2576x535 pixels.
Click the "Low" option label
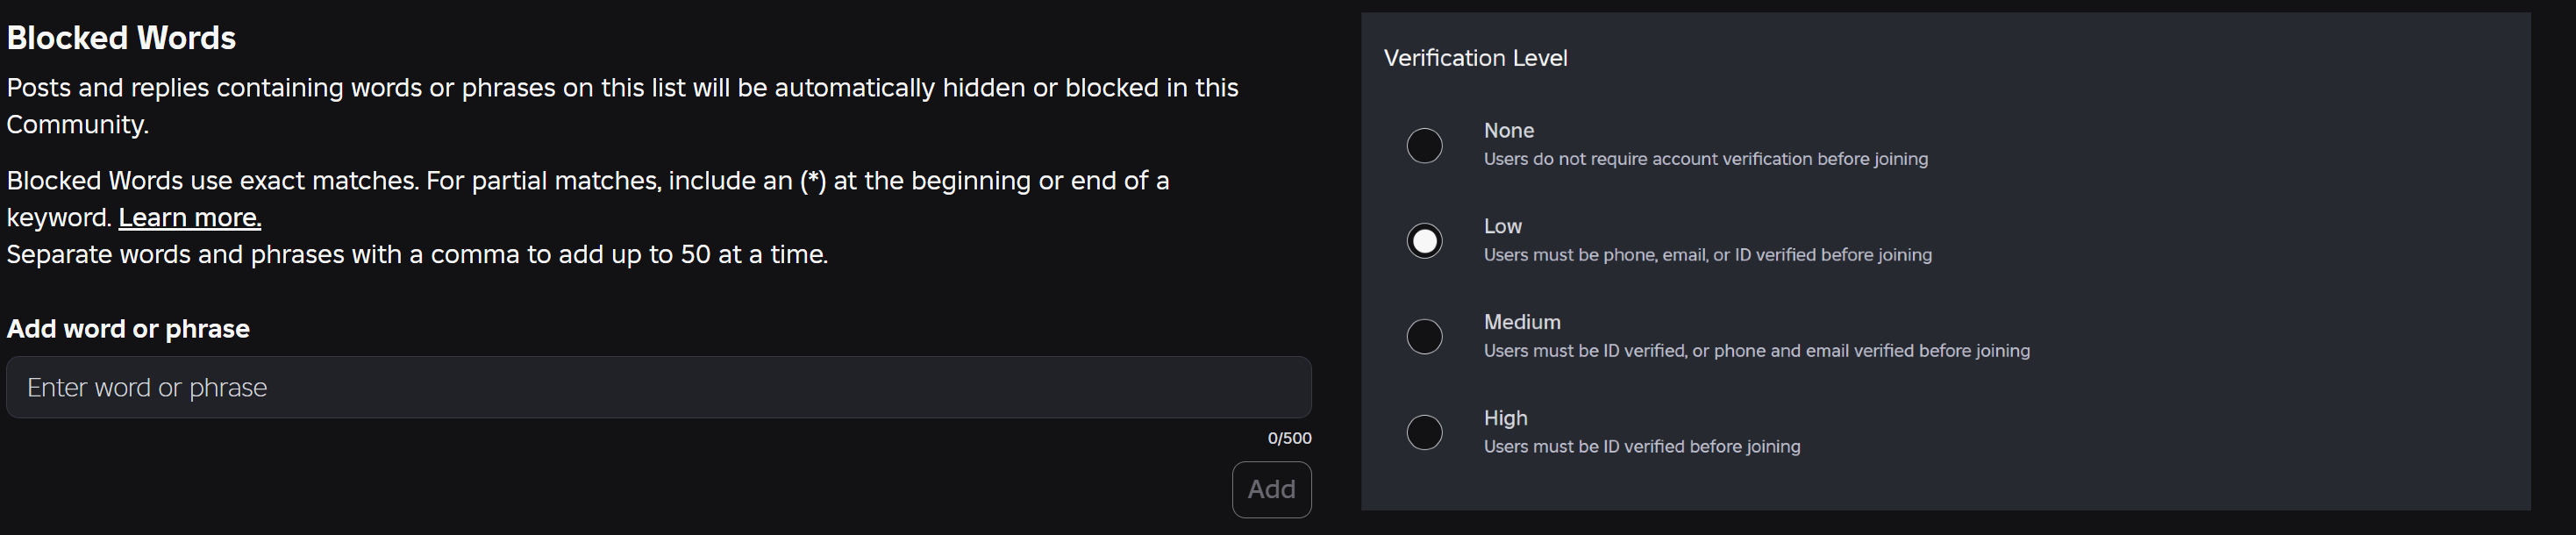[1502, 227]
